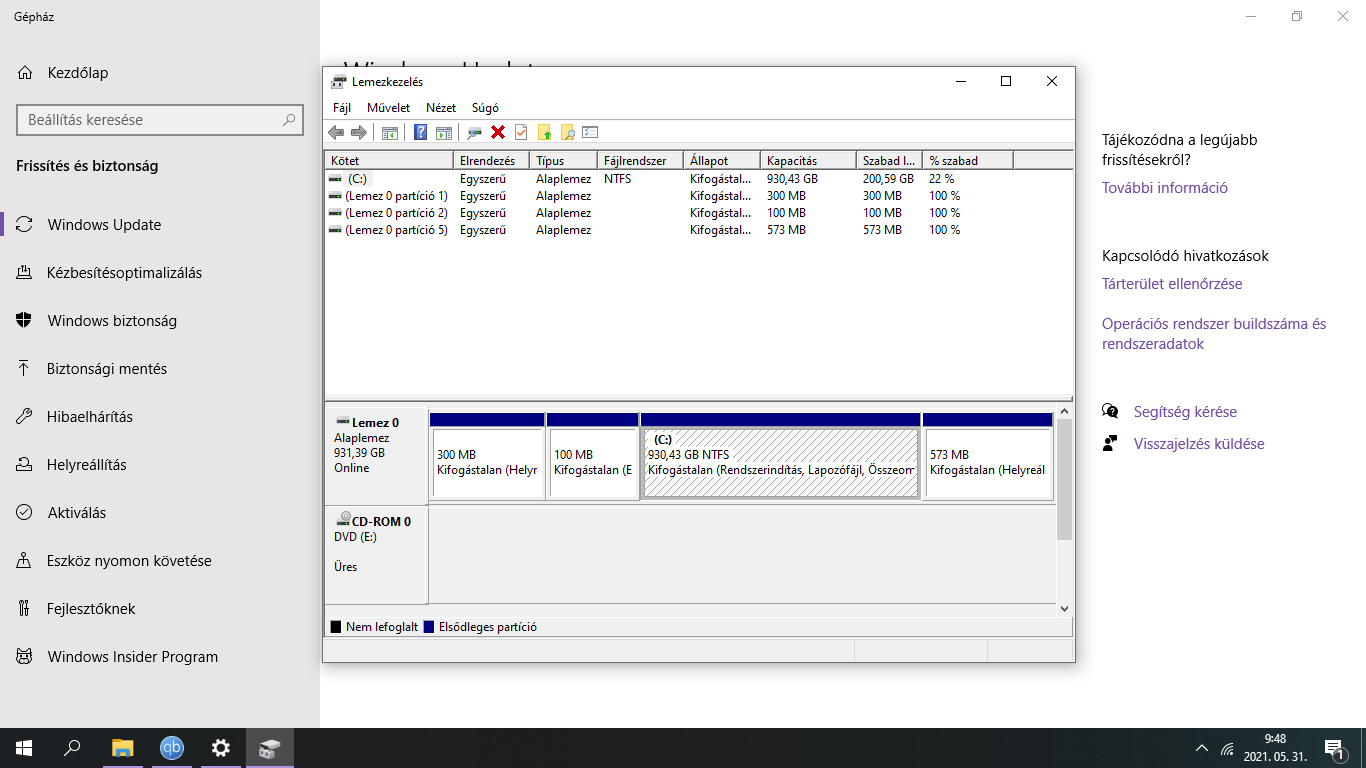
Task: Go to Kezdőlap in Settings
Action: 160,73
